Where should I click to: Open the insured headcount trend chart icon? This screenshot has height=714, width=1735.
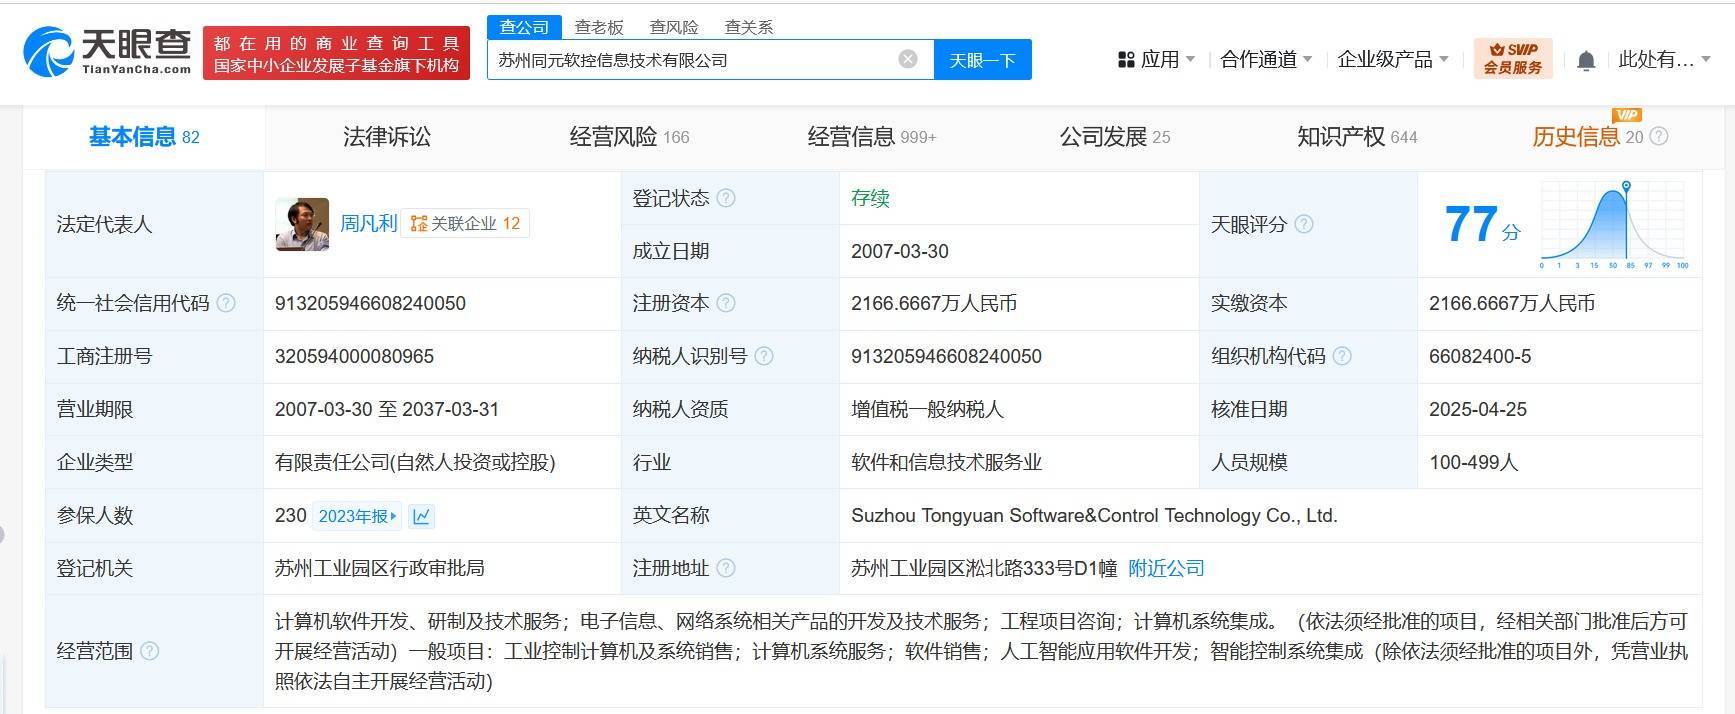click(x=421, y=516)
